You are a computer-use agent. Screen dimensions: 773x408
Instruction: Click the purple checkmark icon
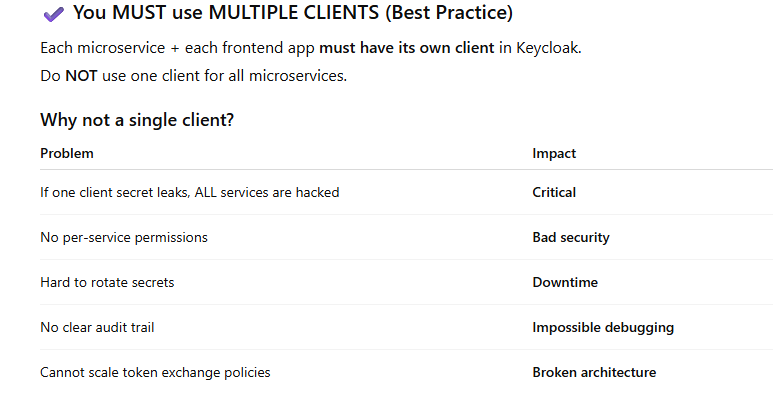pos(54,15)
